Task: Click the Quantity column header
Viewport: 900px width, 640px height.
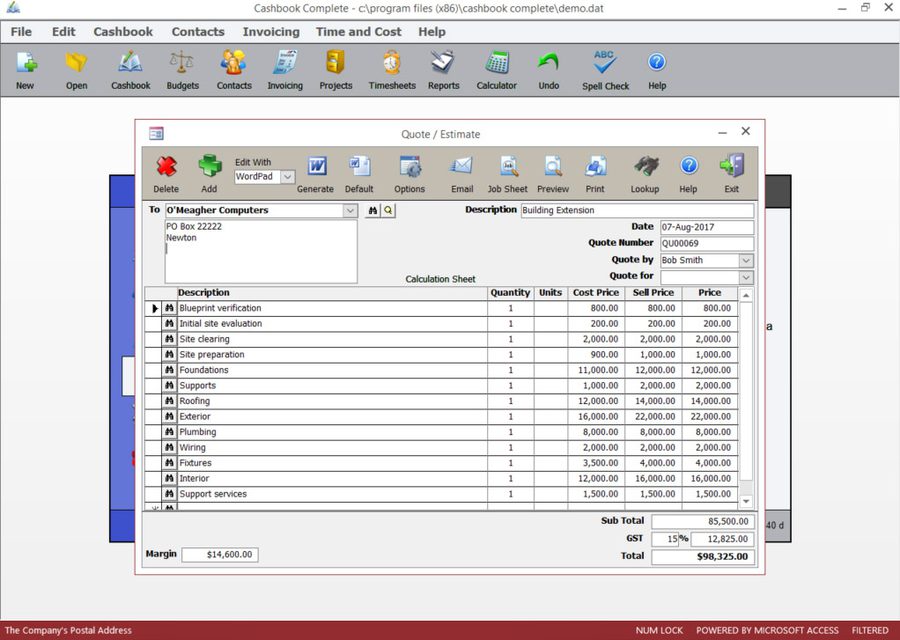Action: point(510,293)
